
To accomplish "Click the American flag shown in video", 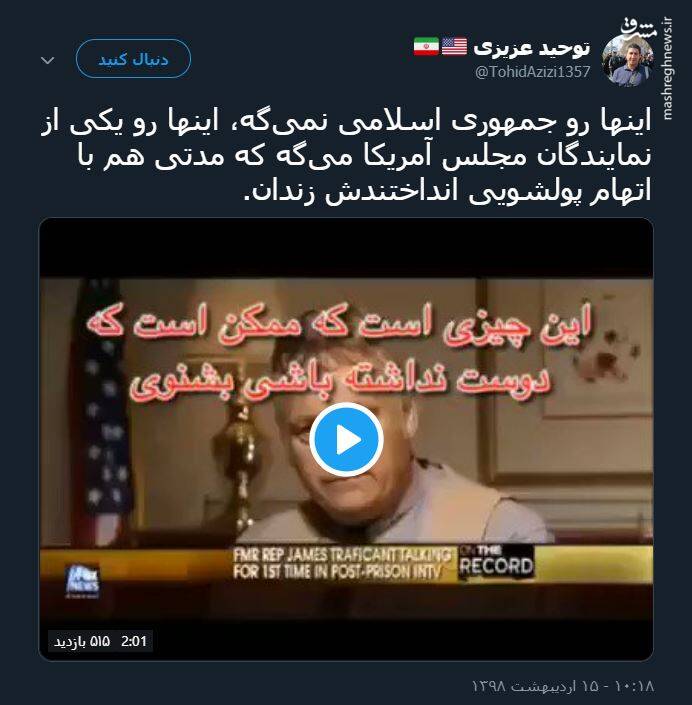I will point(101,405).
